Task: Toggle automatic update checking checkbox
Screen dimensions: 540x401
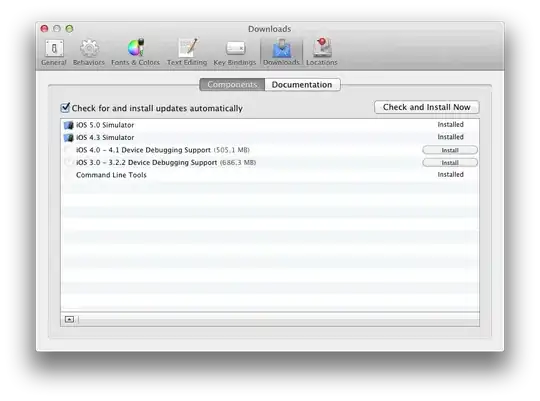Action: [65, 108]
